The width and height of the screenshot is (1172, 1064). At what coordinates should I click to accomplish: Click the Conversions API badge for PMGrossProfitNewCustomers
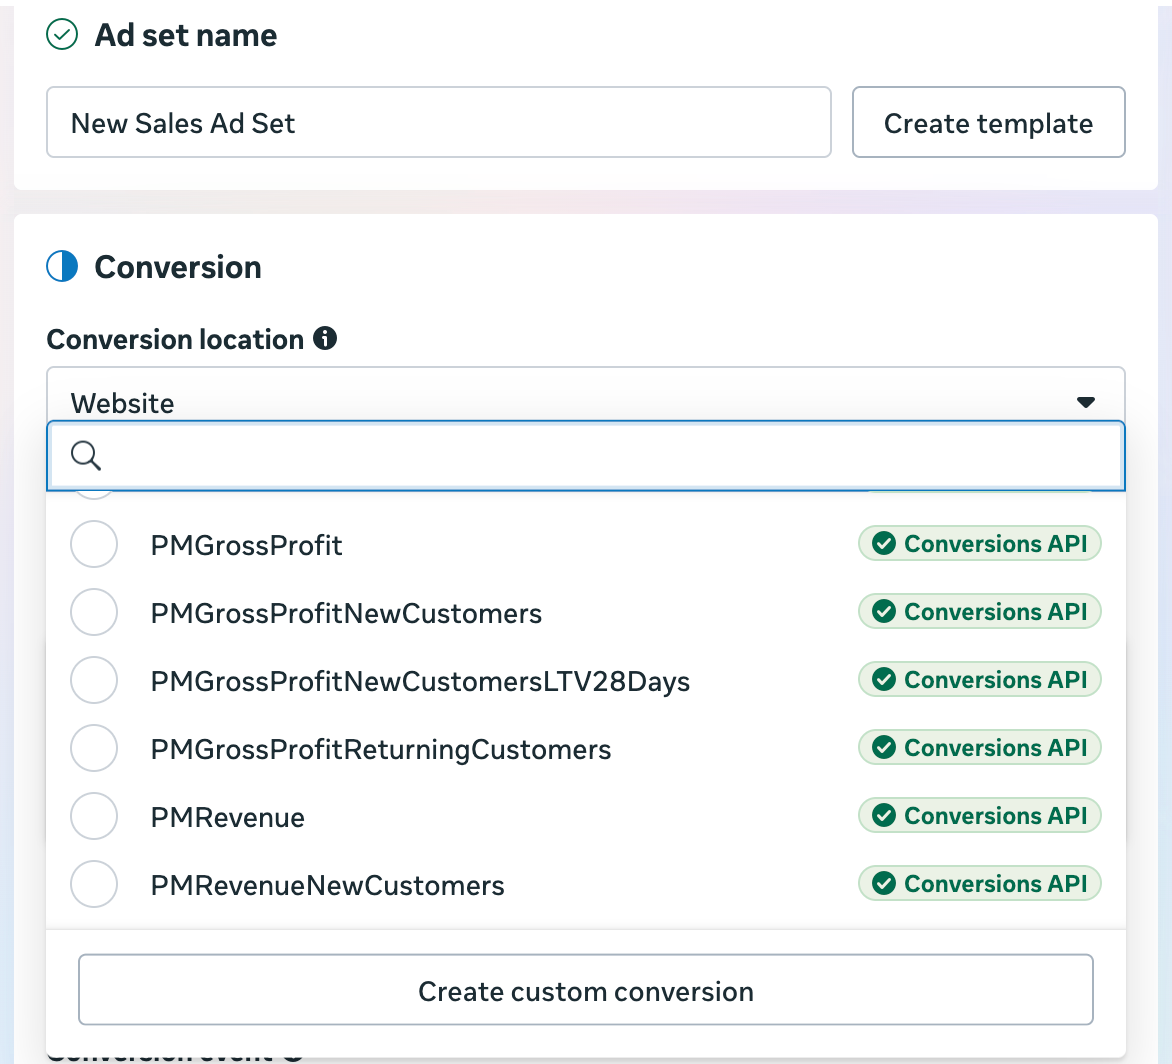pyautogui.click(x=979, y=611)
